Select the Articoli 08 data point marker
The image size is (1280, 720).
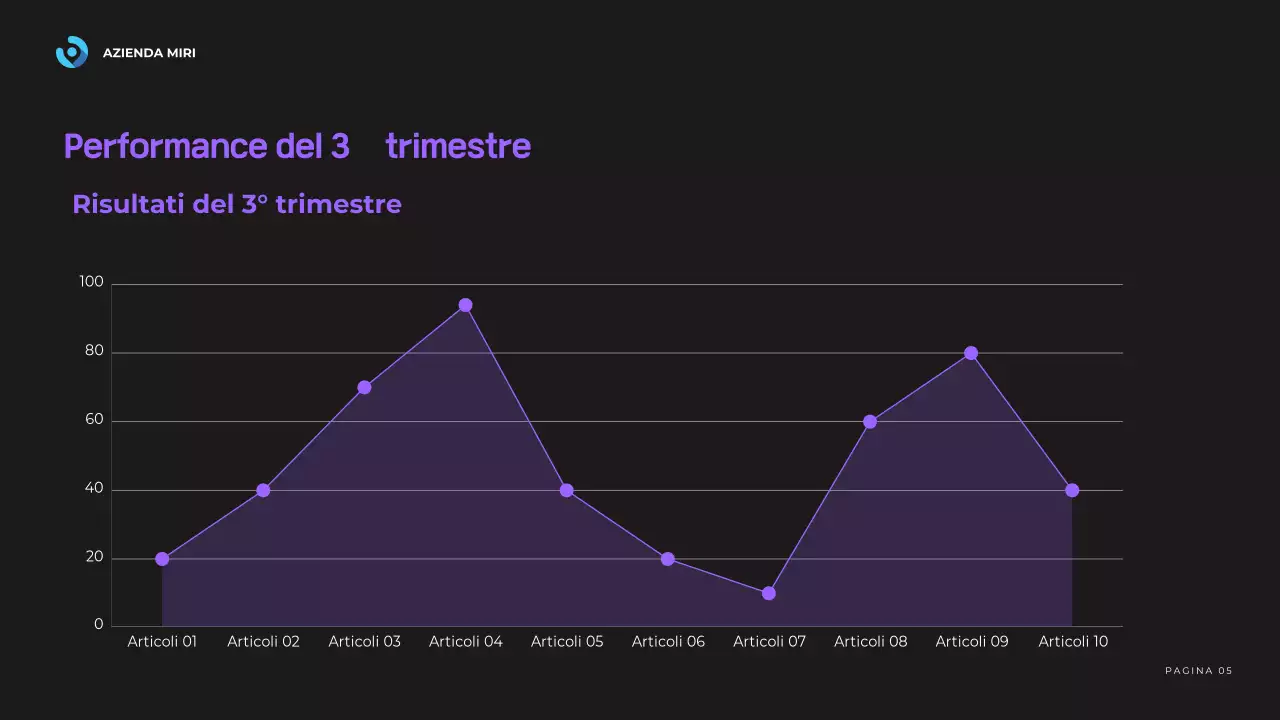pyautogui.click(x=870, y=422)
